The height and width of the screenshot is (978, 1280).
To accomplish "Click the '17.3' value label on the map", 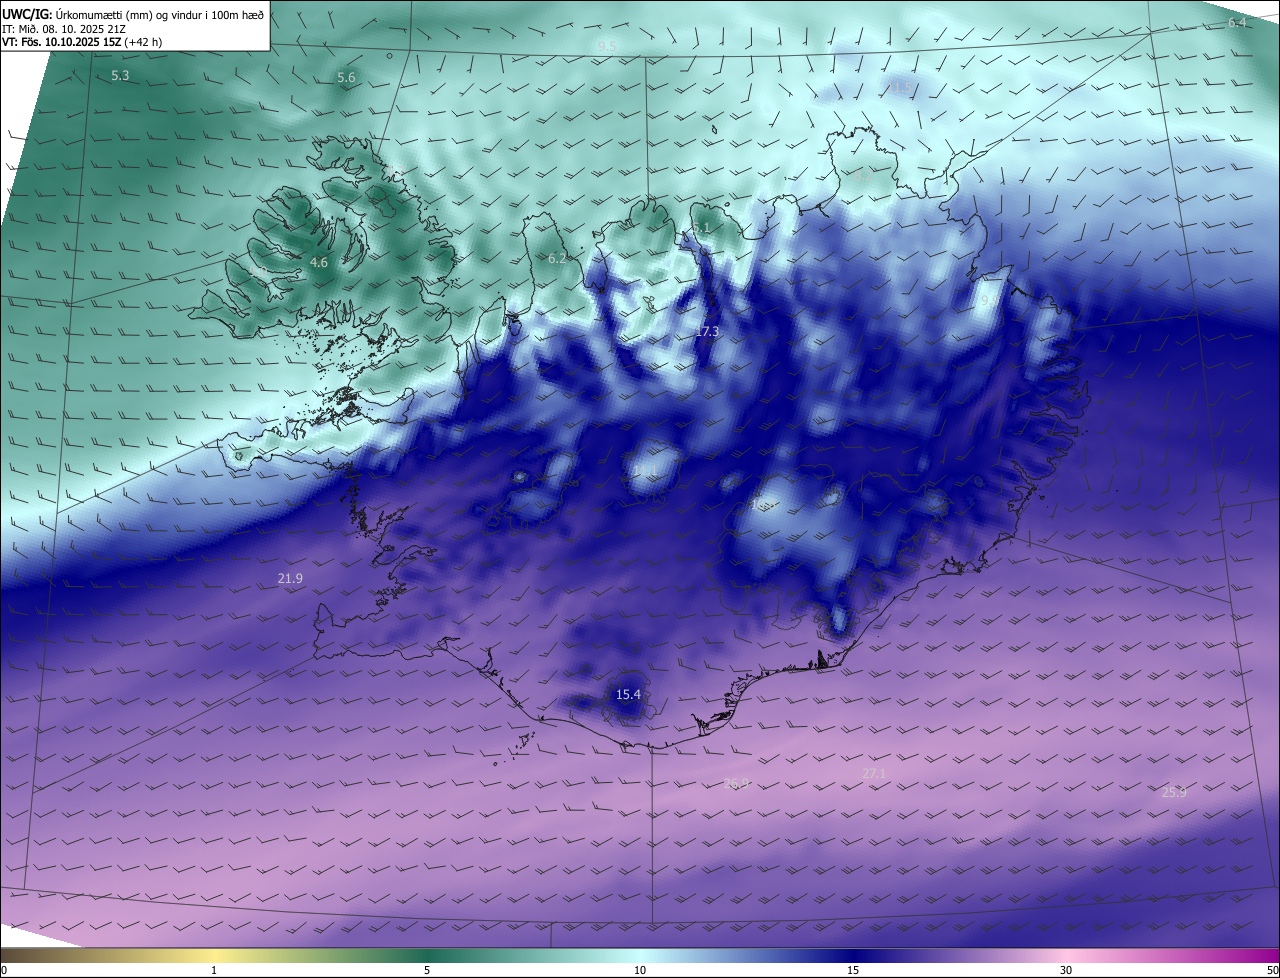I will coord(707,332).
